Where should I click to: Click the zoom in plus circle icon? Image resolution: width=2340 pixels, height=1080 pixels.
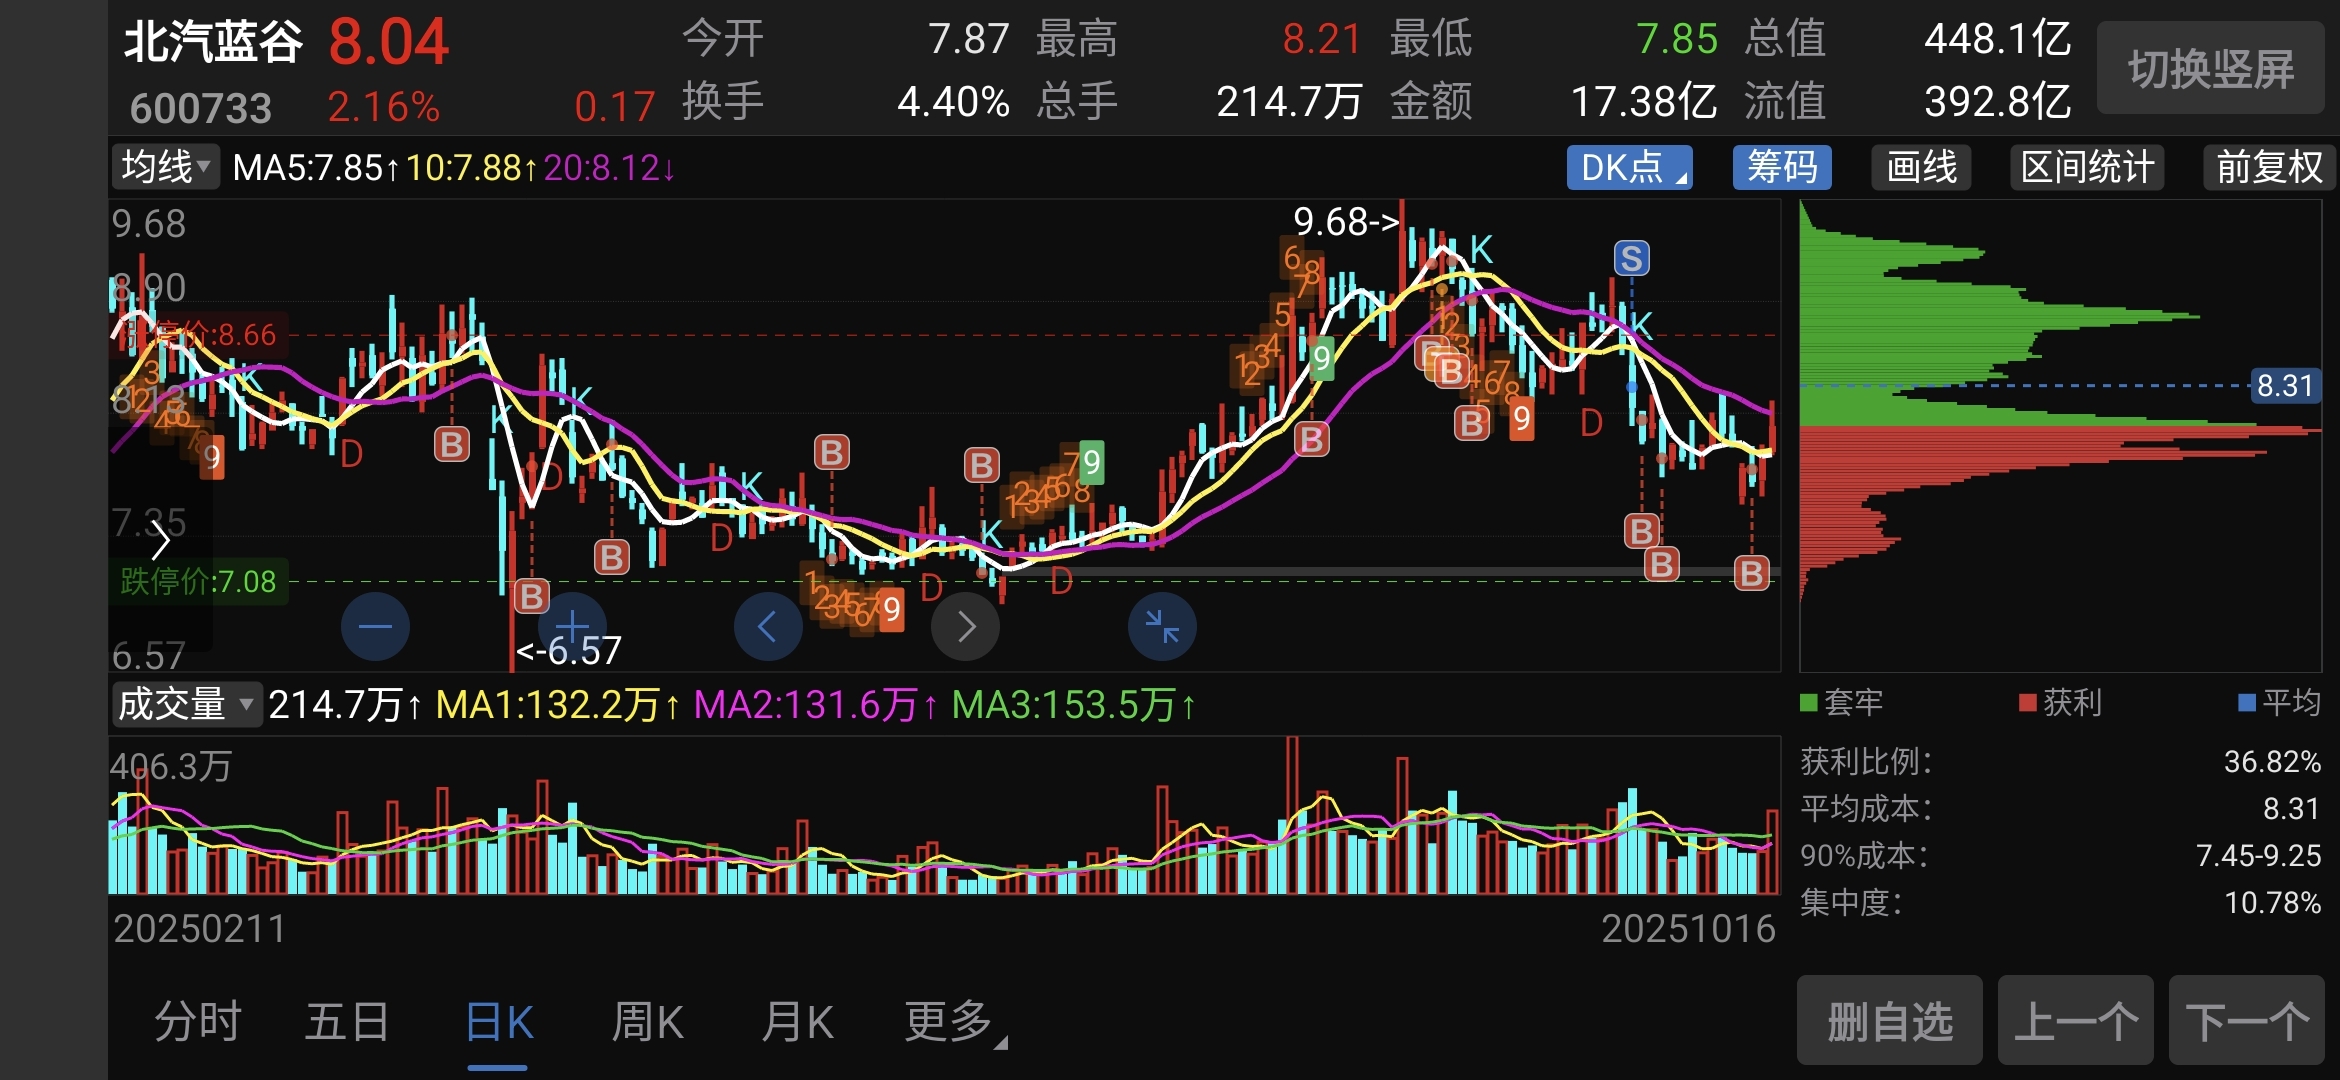[x=572, y=627]
